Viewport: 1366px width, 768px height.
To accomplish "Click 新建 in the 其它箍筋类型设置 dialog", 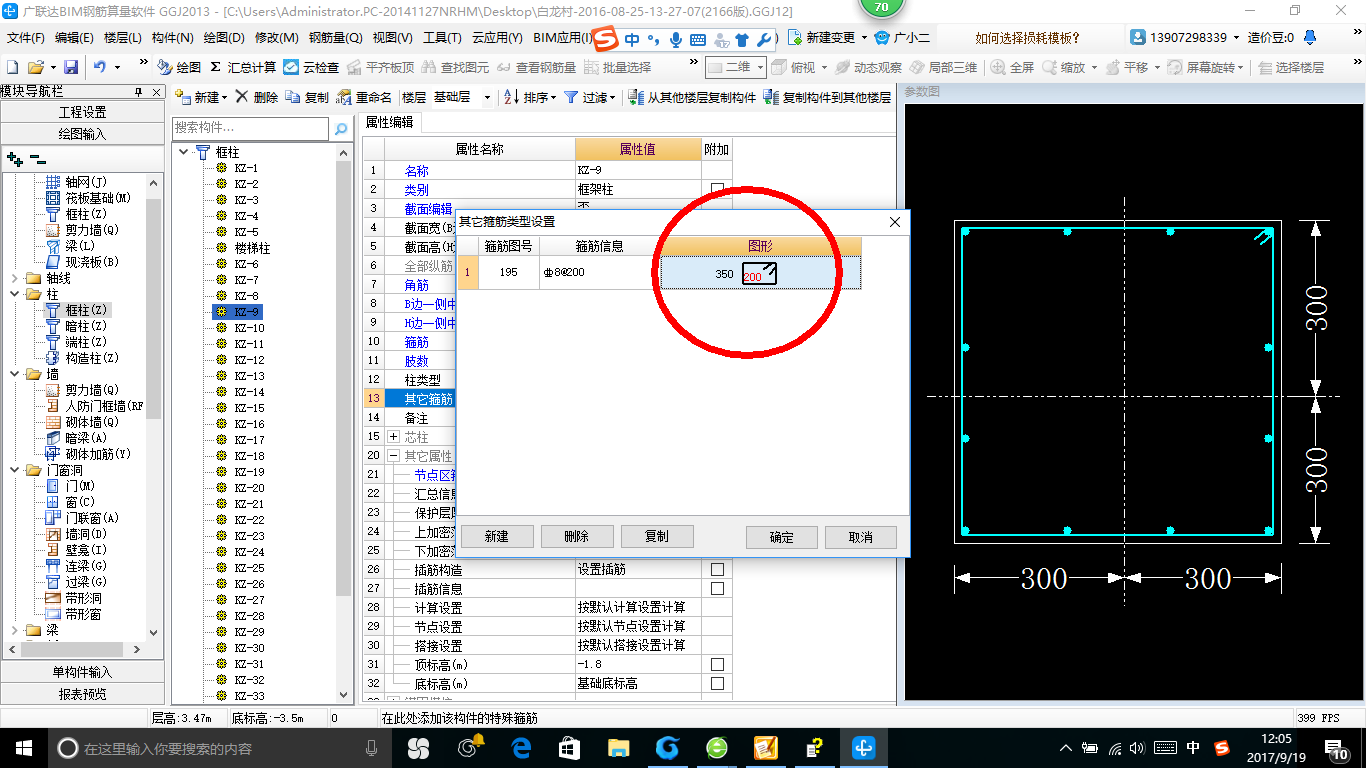I will pyautogui.click(x=497, y=536).
